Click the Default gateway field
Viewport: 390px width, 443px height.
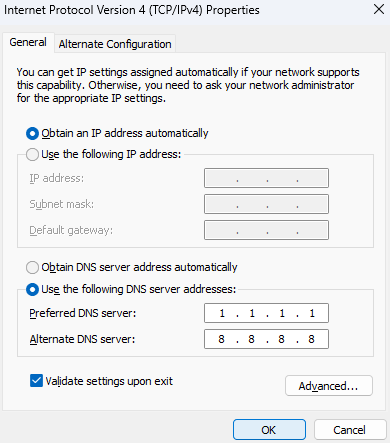click(x=266, y=230)
